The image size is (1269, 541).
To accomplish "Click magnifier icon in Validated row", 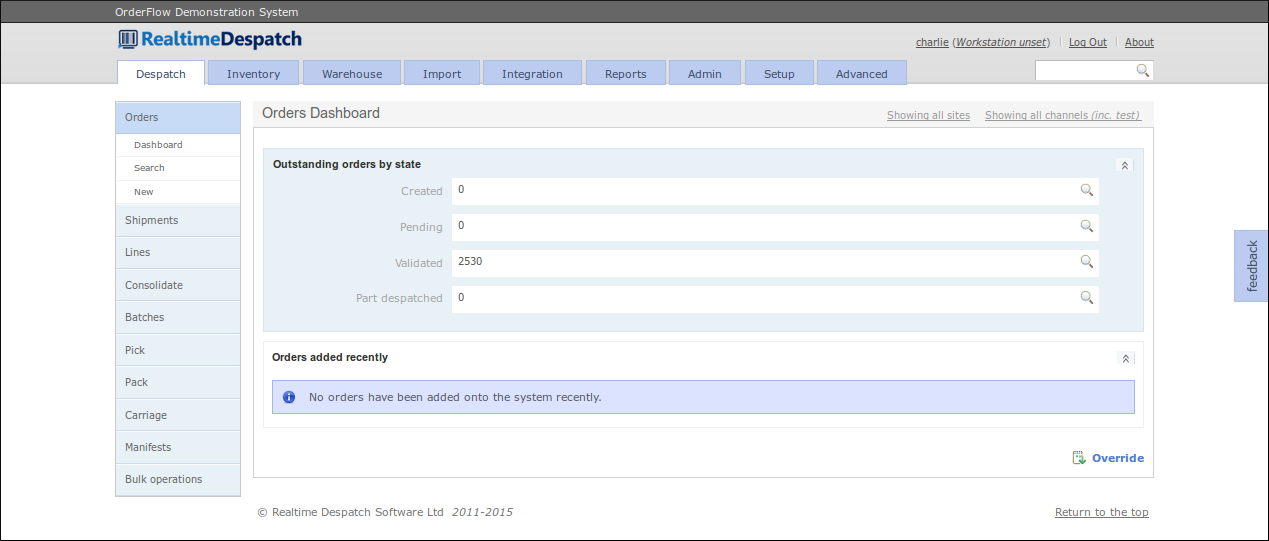I will (1086, 262).
